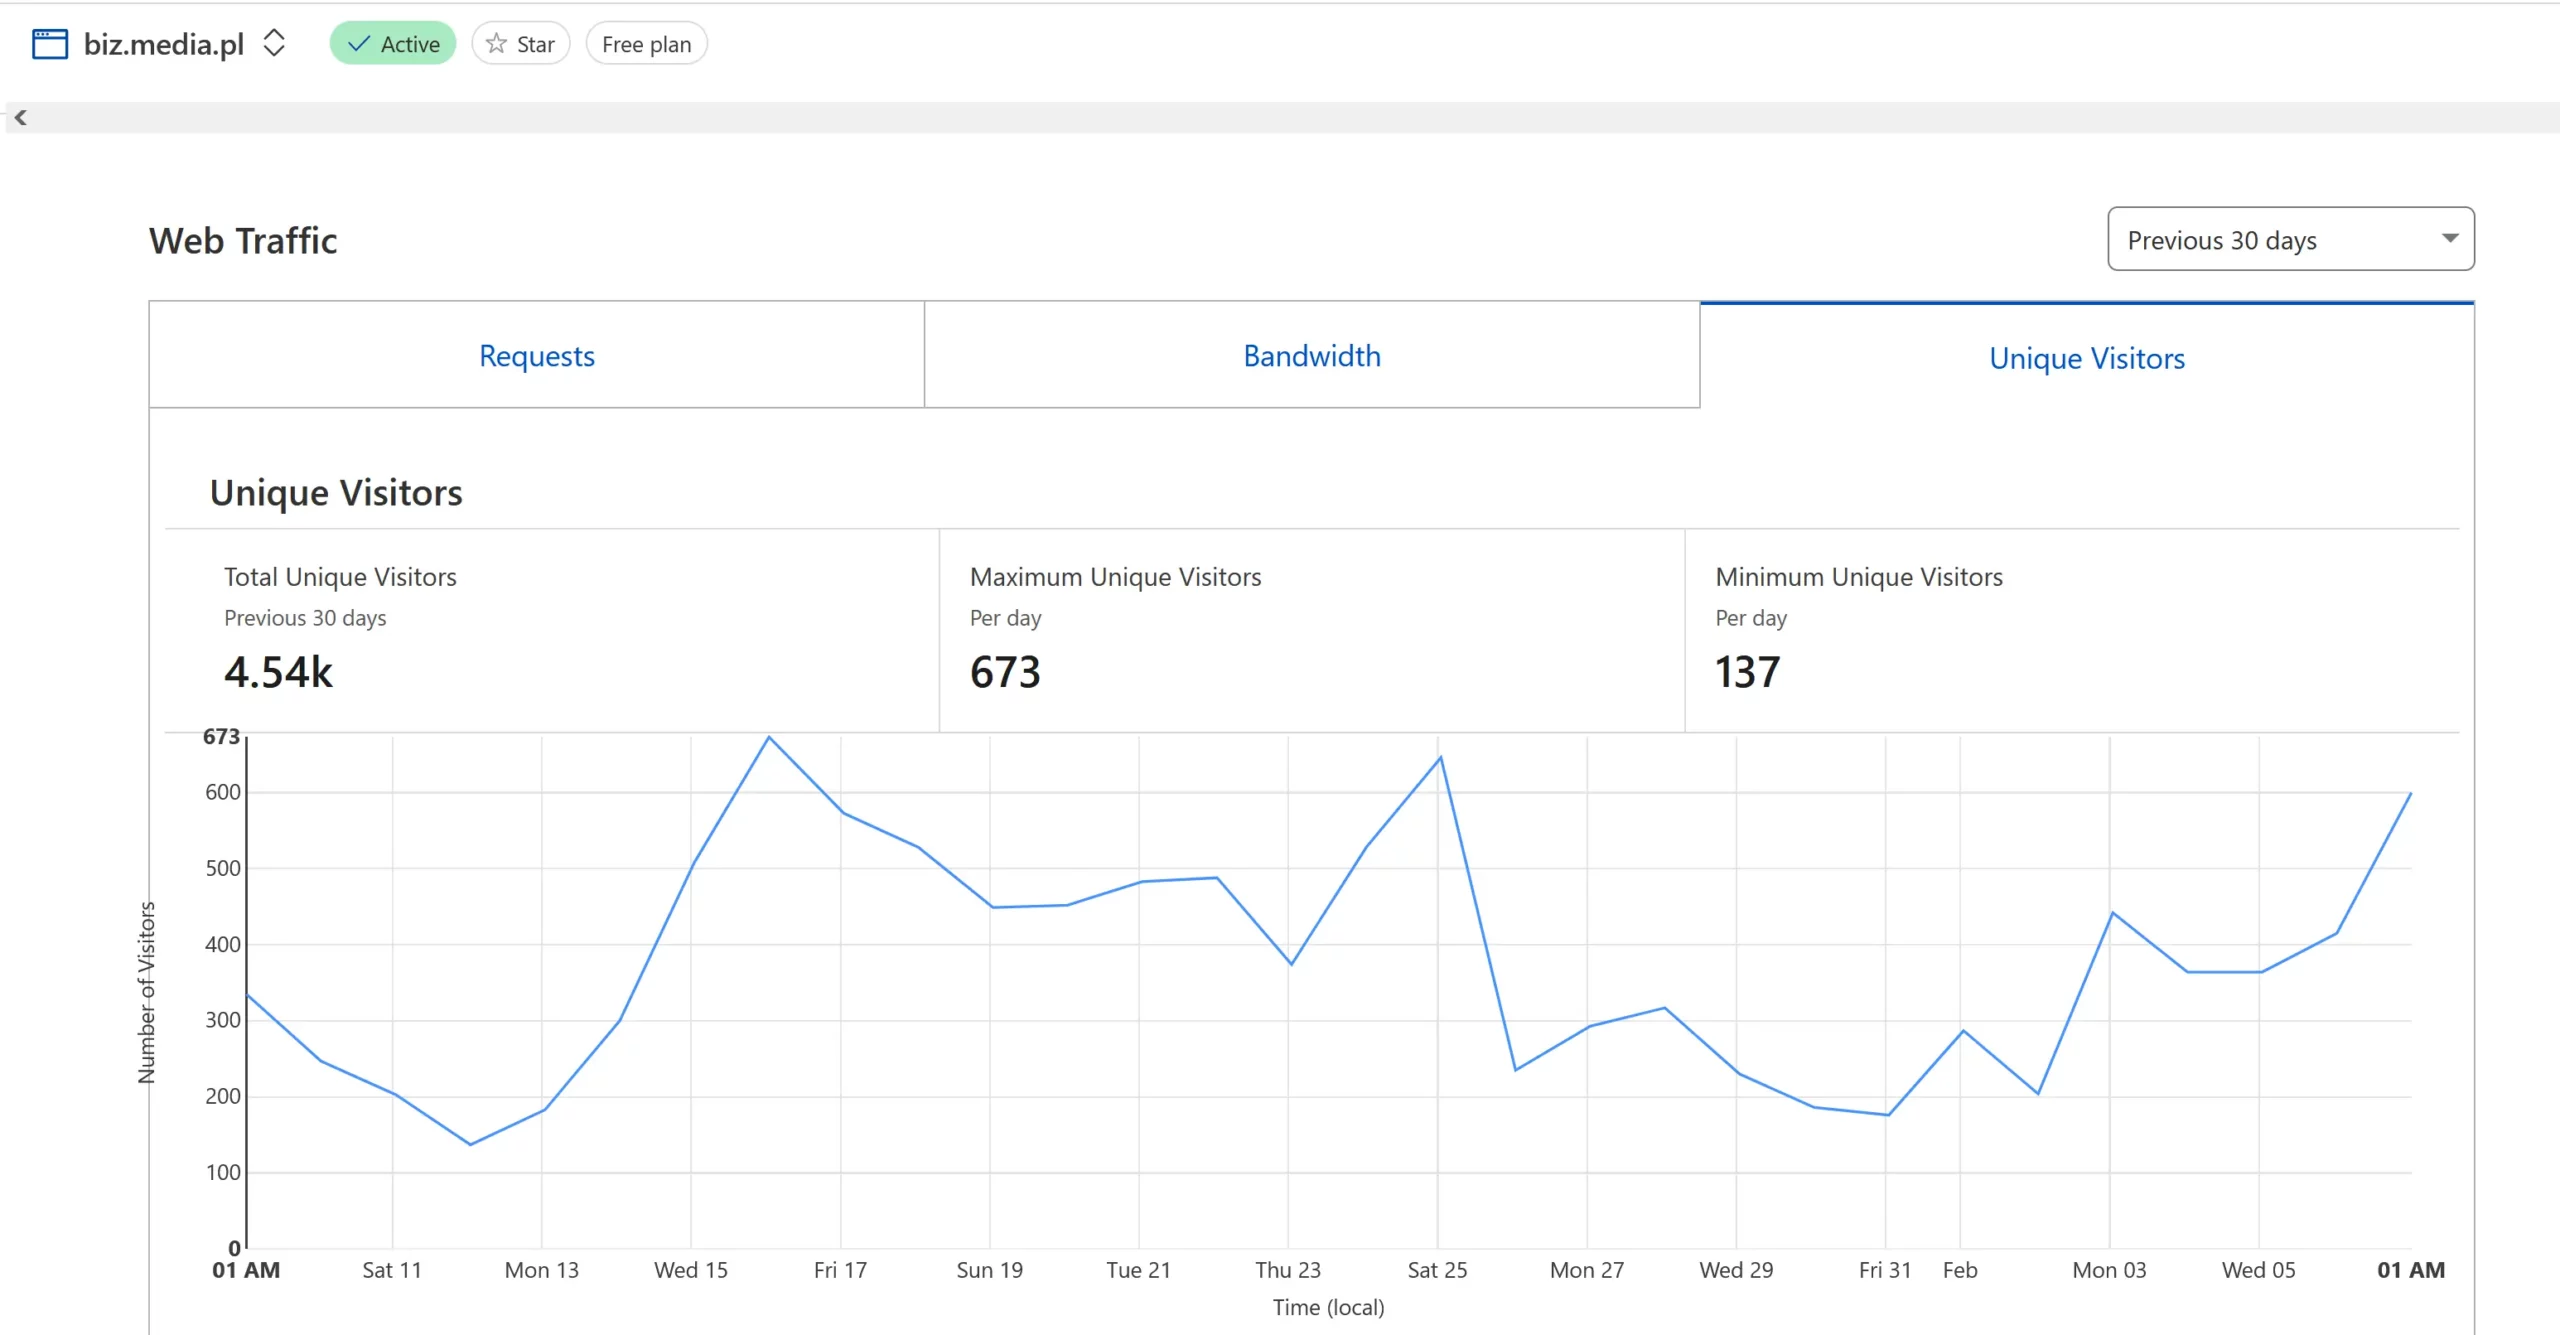The width and height of the screenshot is (2560, 1335).
Task: Click the Maximum Unique Visitors 673 stat
Action: point(1005,672)
